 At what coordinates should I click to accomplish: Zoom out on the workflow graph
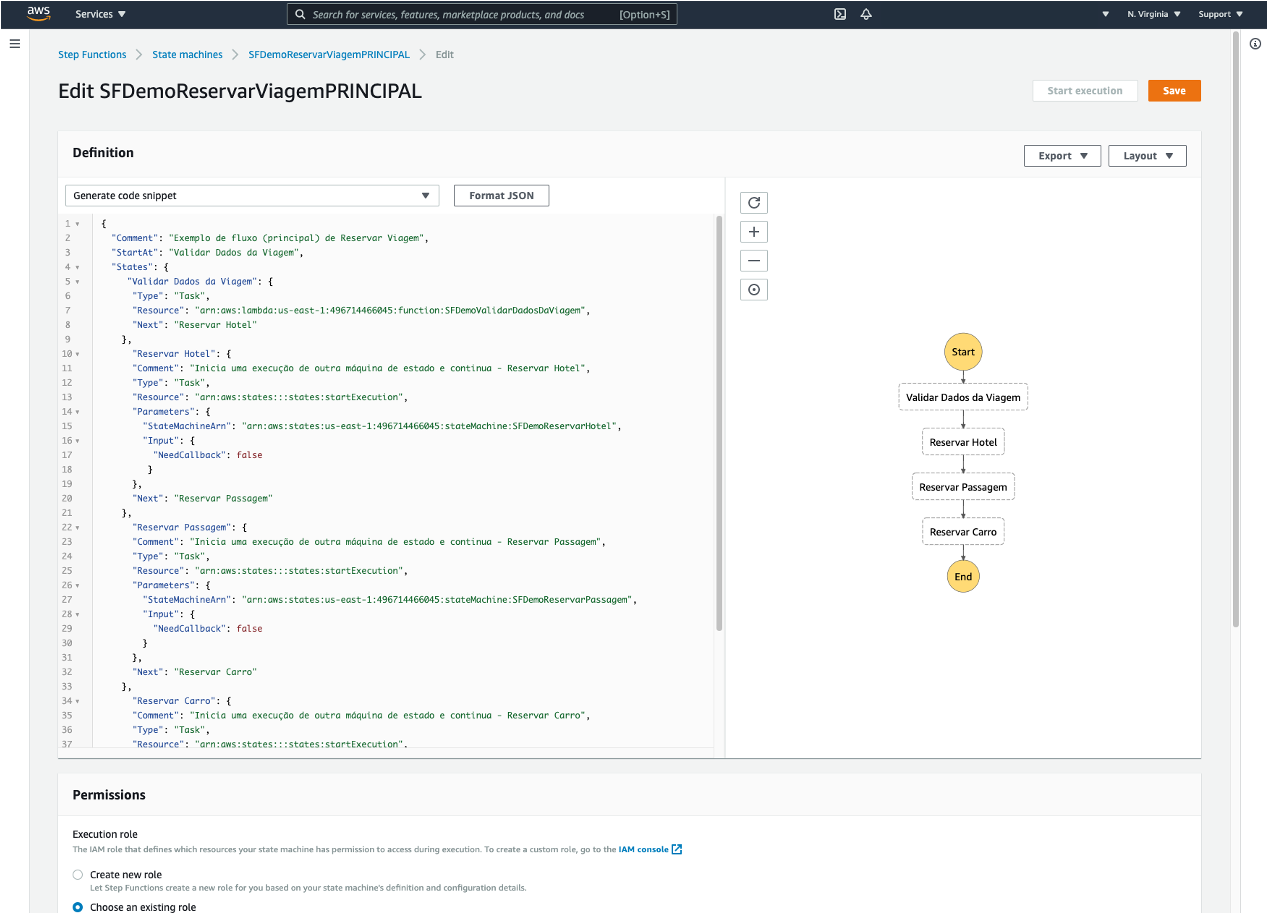[x=754, y=261]
